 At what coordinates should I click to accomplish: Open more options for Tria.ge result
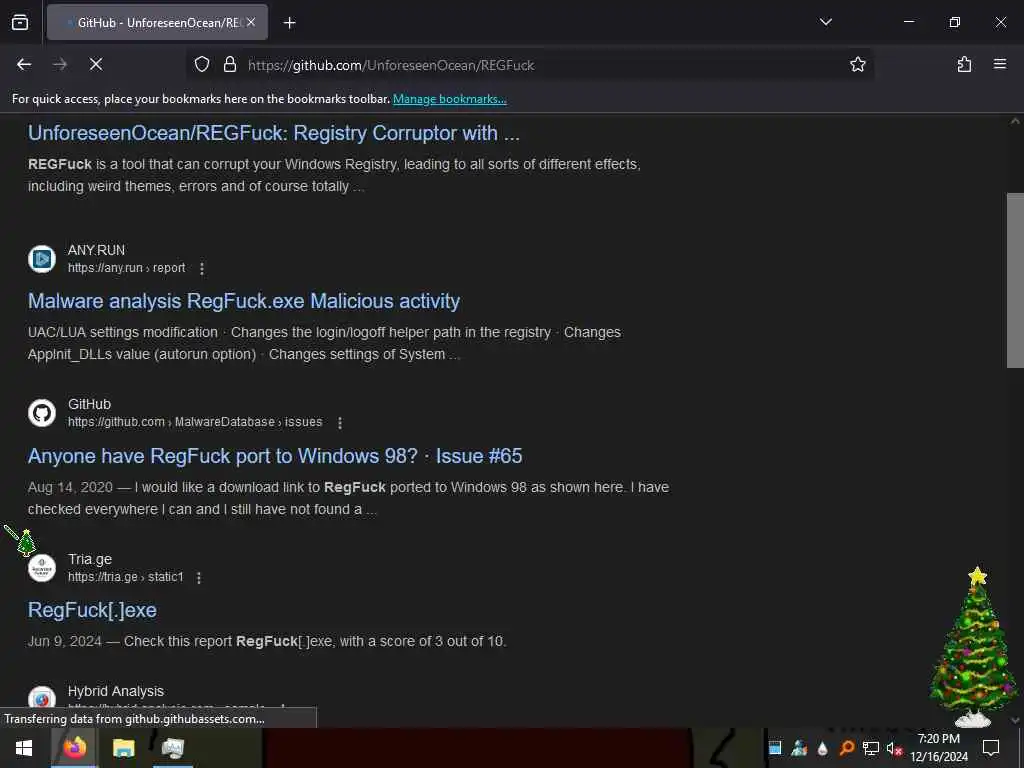coord(199,577)
